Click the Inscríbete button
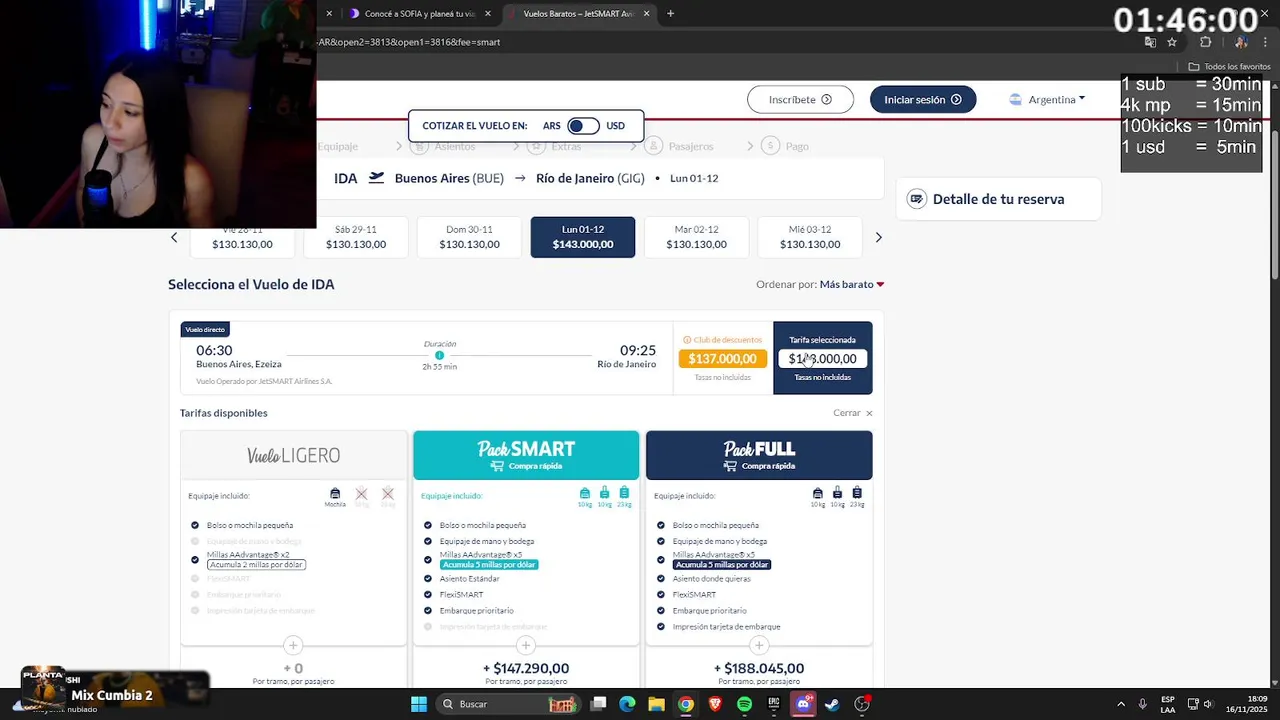 [800, 99]
